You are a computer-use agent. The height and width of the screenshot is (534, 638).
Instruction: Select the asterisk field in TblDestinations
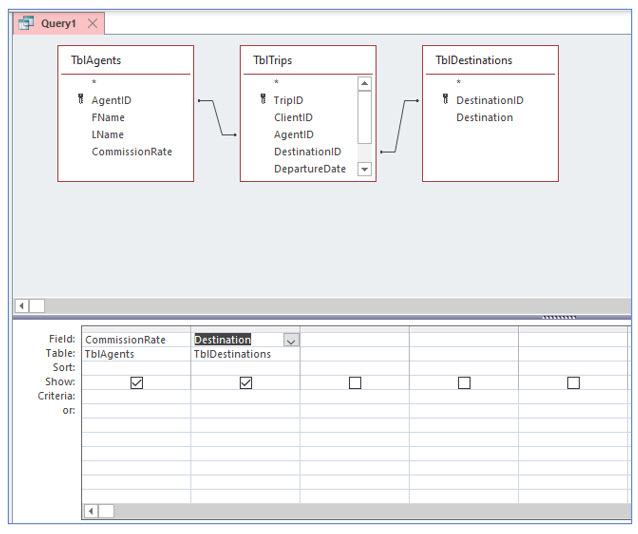pyautogui.click(x=459, y=82)
